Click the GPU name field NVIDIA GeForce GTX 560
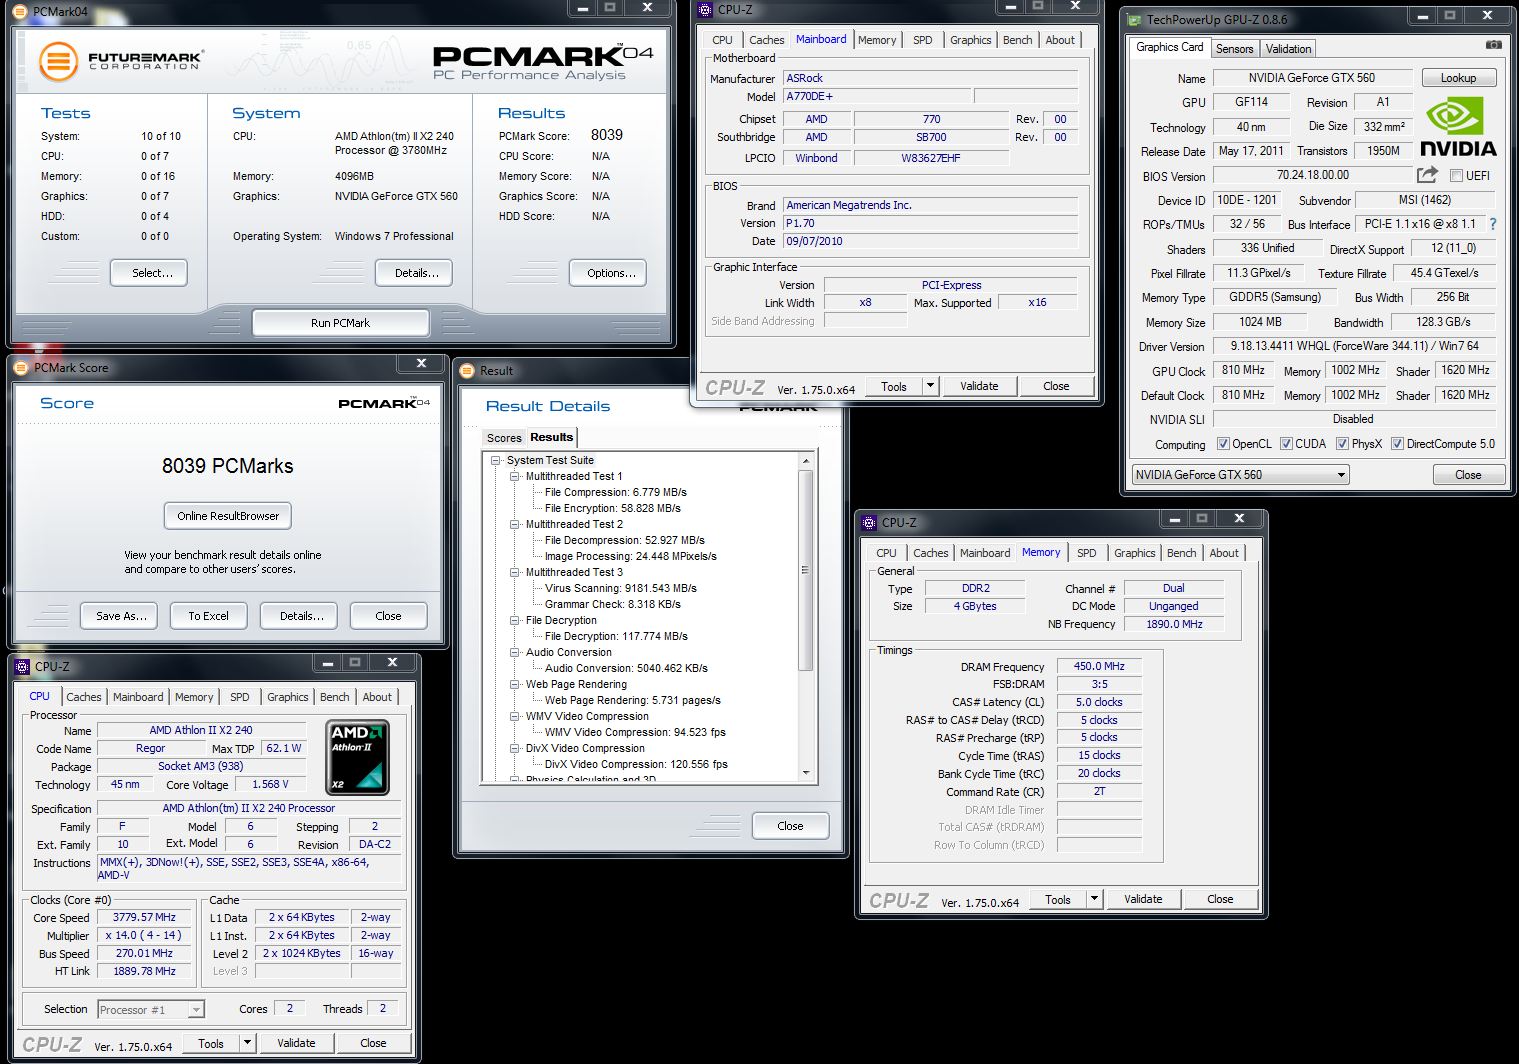This screenshot has width=1519, height=1064. coord(1312,78)
